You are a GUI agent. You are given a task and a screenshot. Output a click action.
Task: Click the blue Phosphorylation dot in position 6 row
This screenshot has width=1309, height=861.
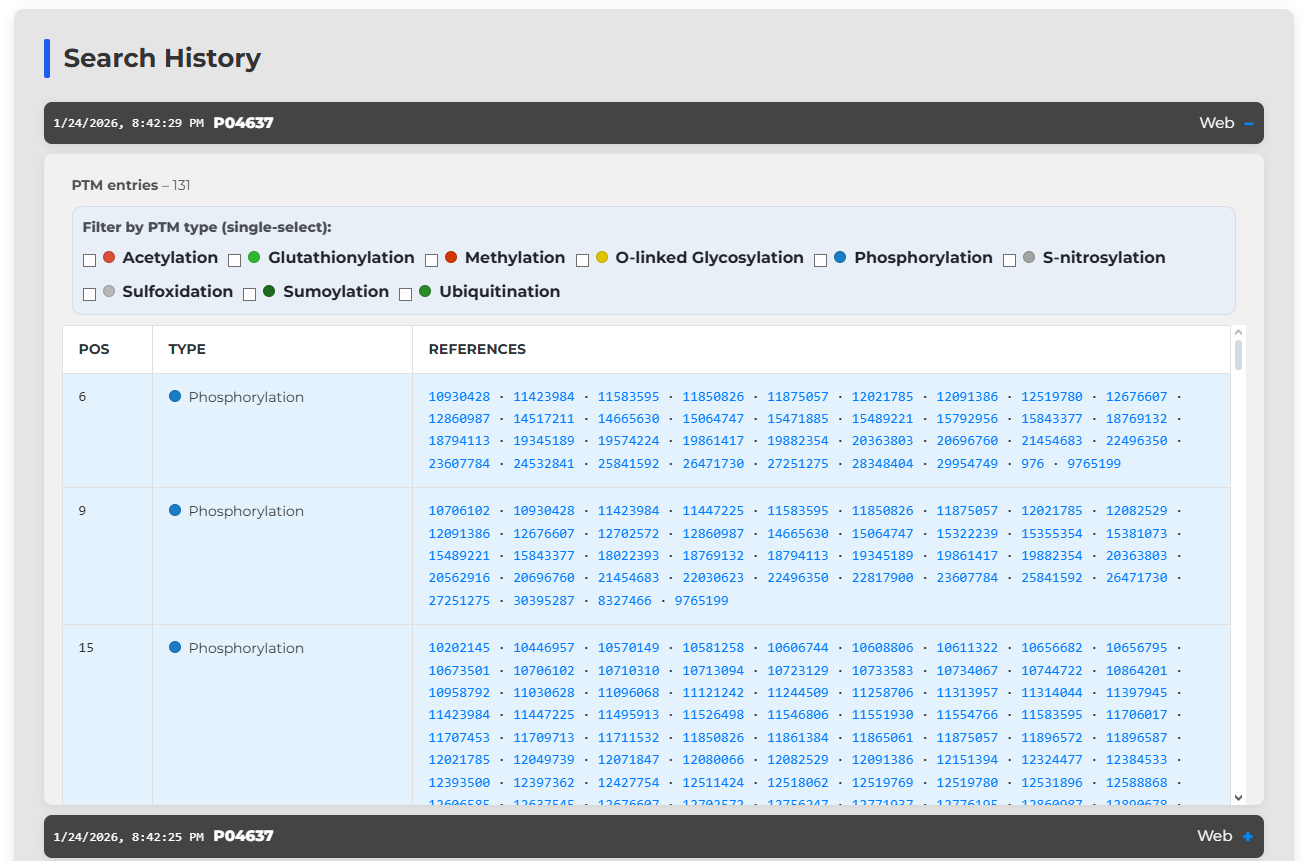pos(175,396)
